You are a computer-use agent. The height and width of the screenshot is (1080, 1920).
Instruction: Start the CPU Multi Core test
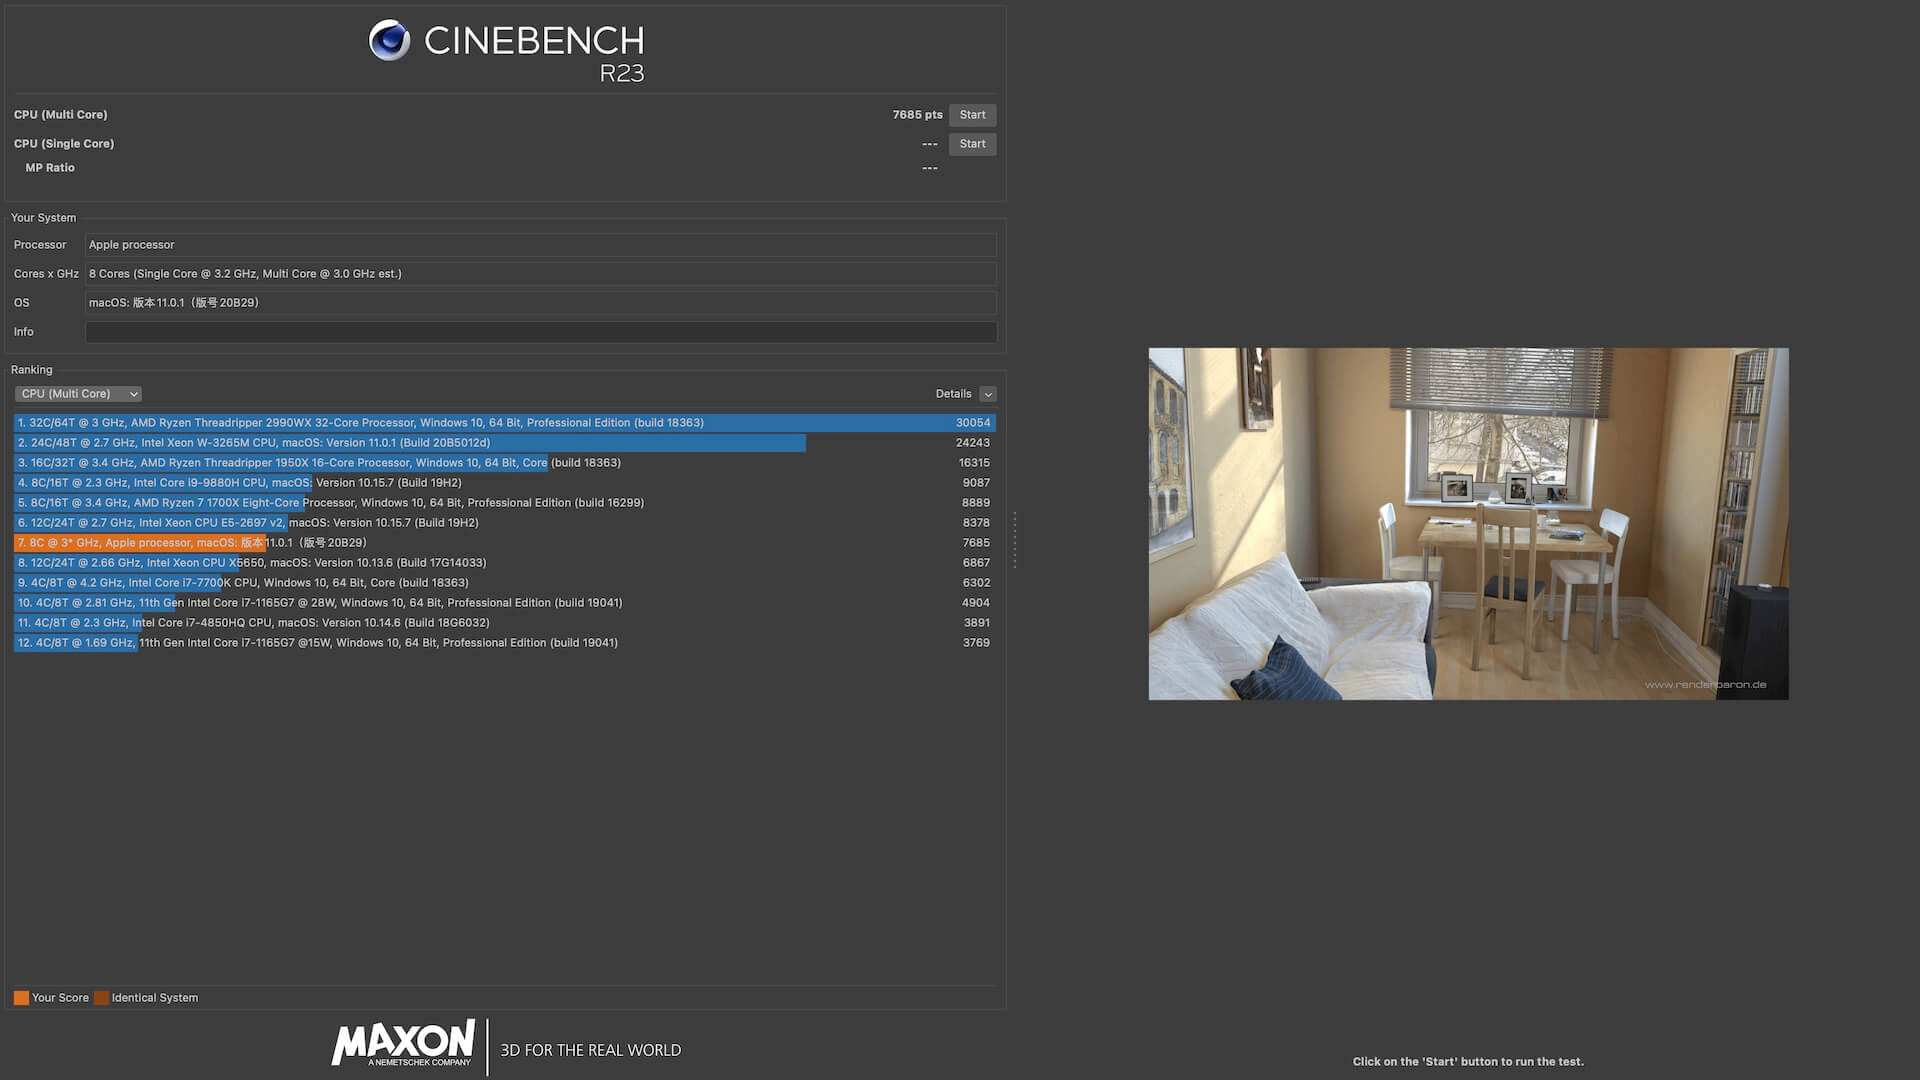click(x=972, y=115)
